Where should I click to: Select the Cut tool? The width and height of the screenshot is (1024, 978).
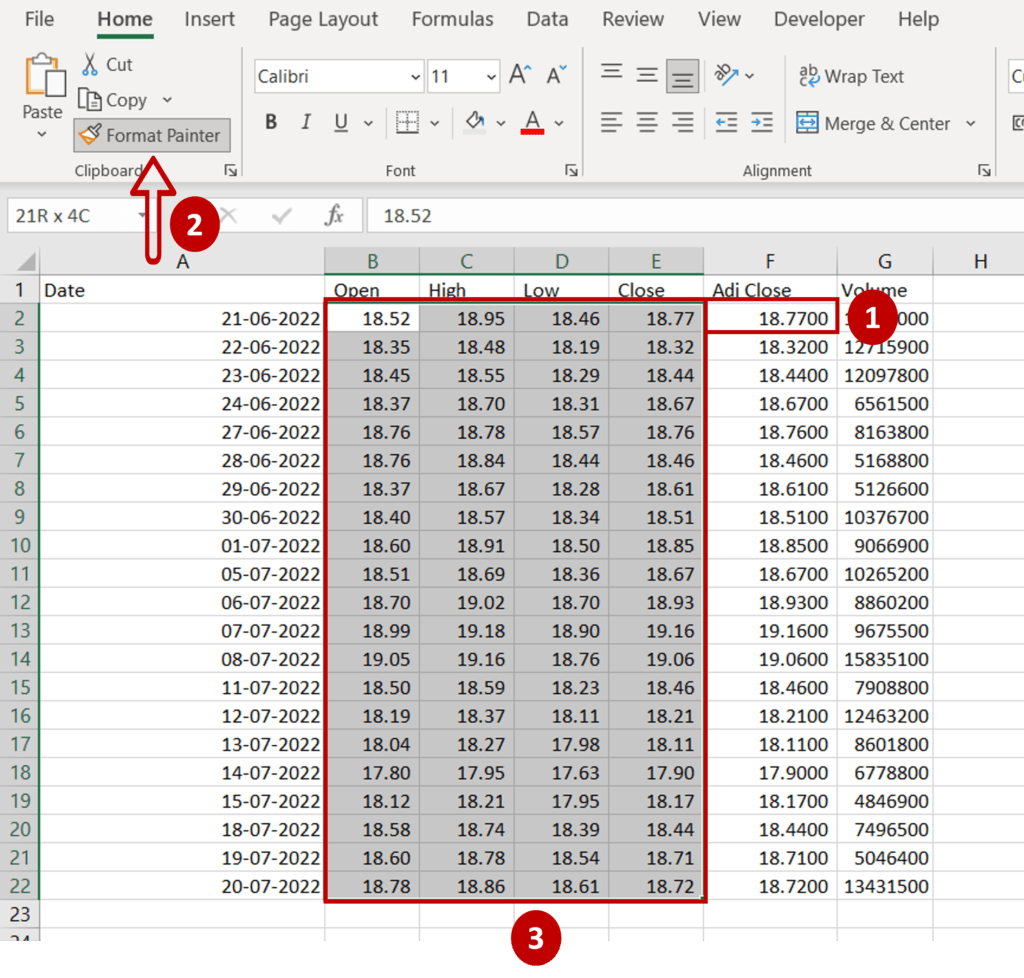pos(106,63)
